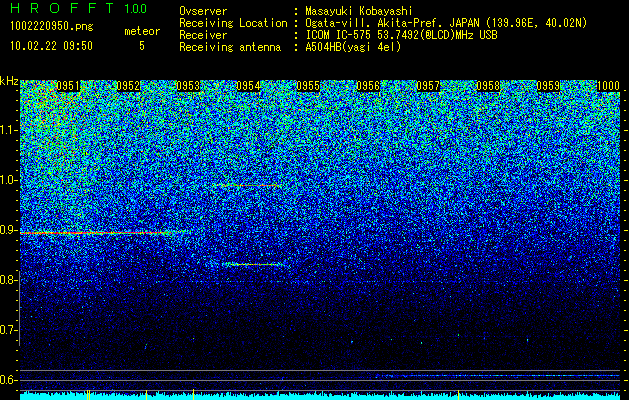629x400 pixels.
Task: Click the 0955 time marker
Action: pos(308,86)
